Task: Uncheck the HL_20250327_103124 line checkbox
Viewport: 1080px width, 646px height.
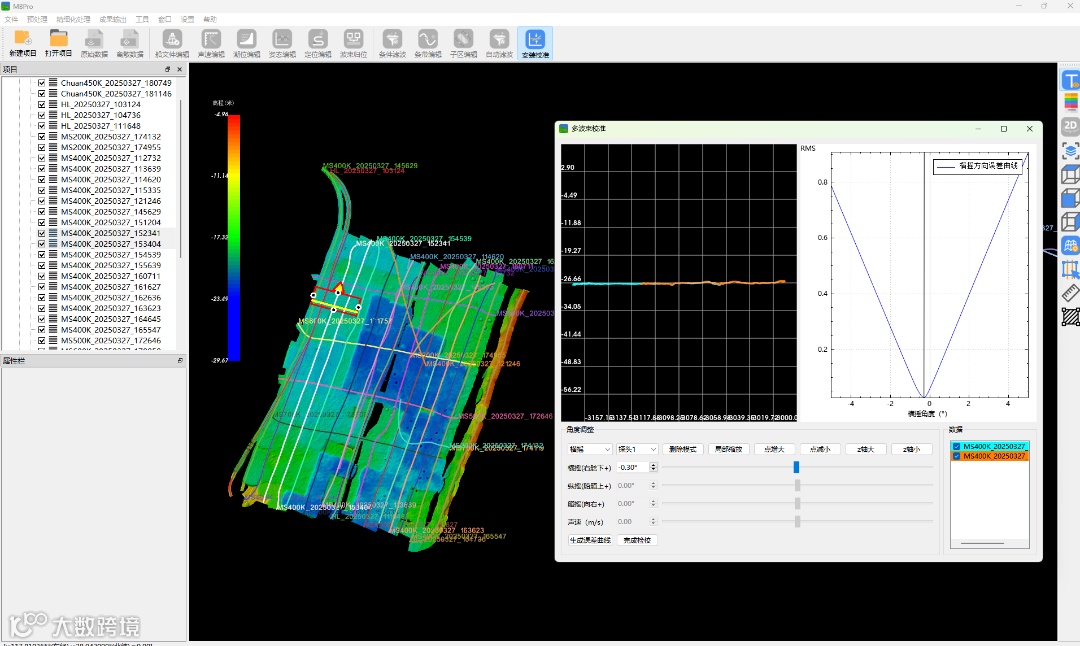Action: tap(41, 104)
